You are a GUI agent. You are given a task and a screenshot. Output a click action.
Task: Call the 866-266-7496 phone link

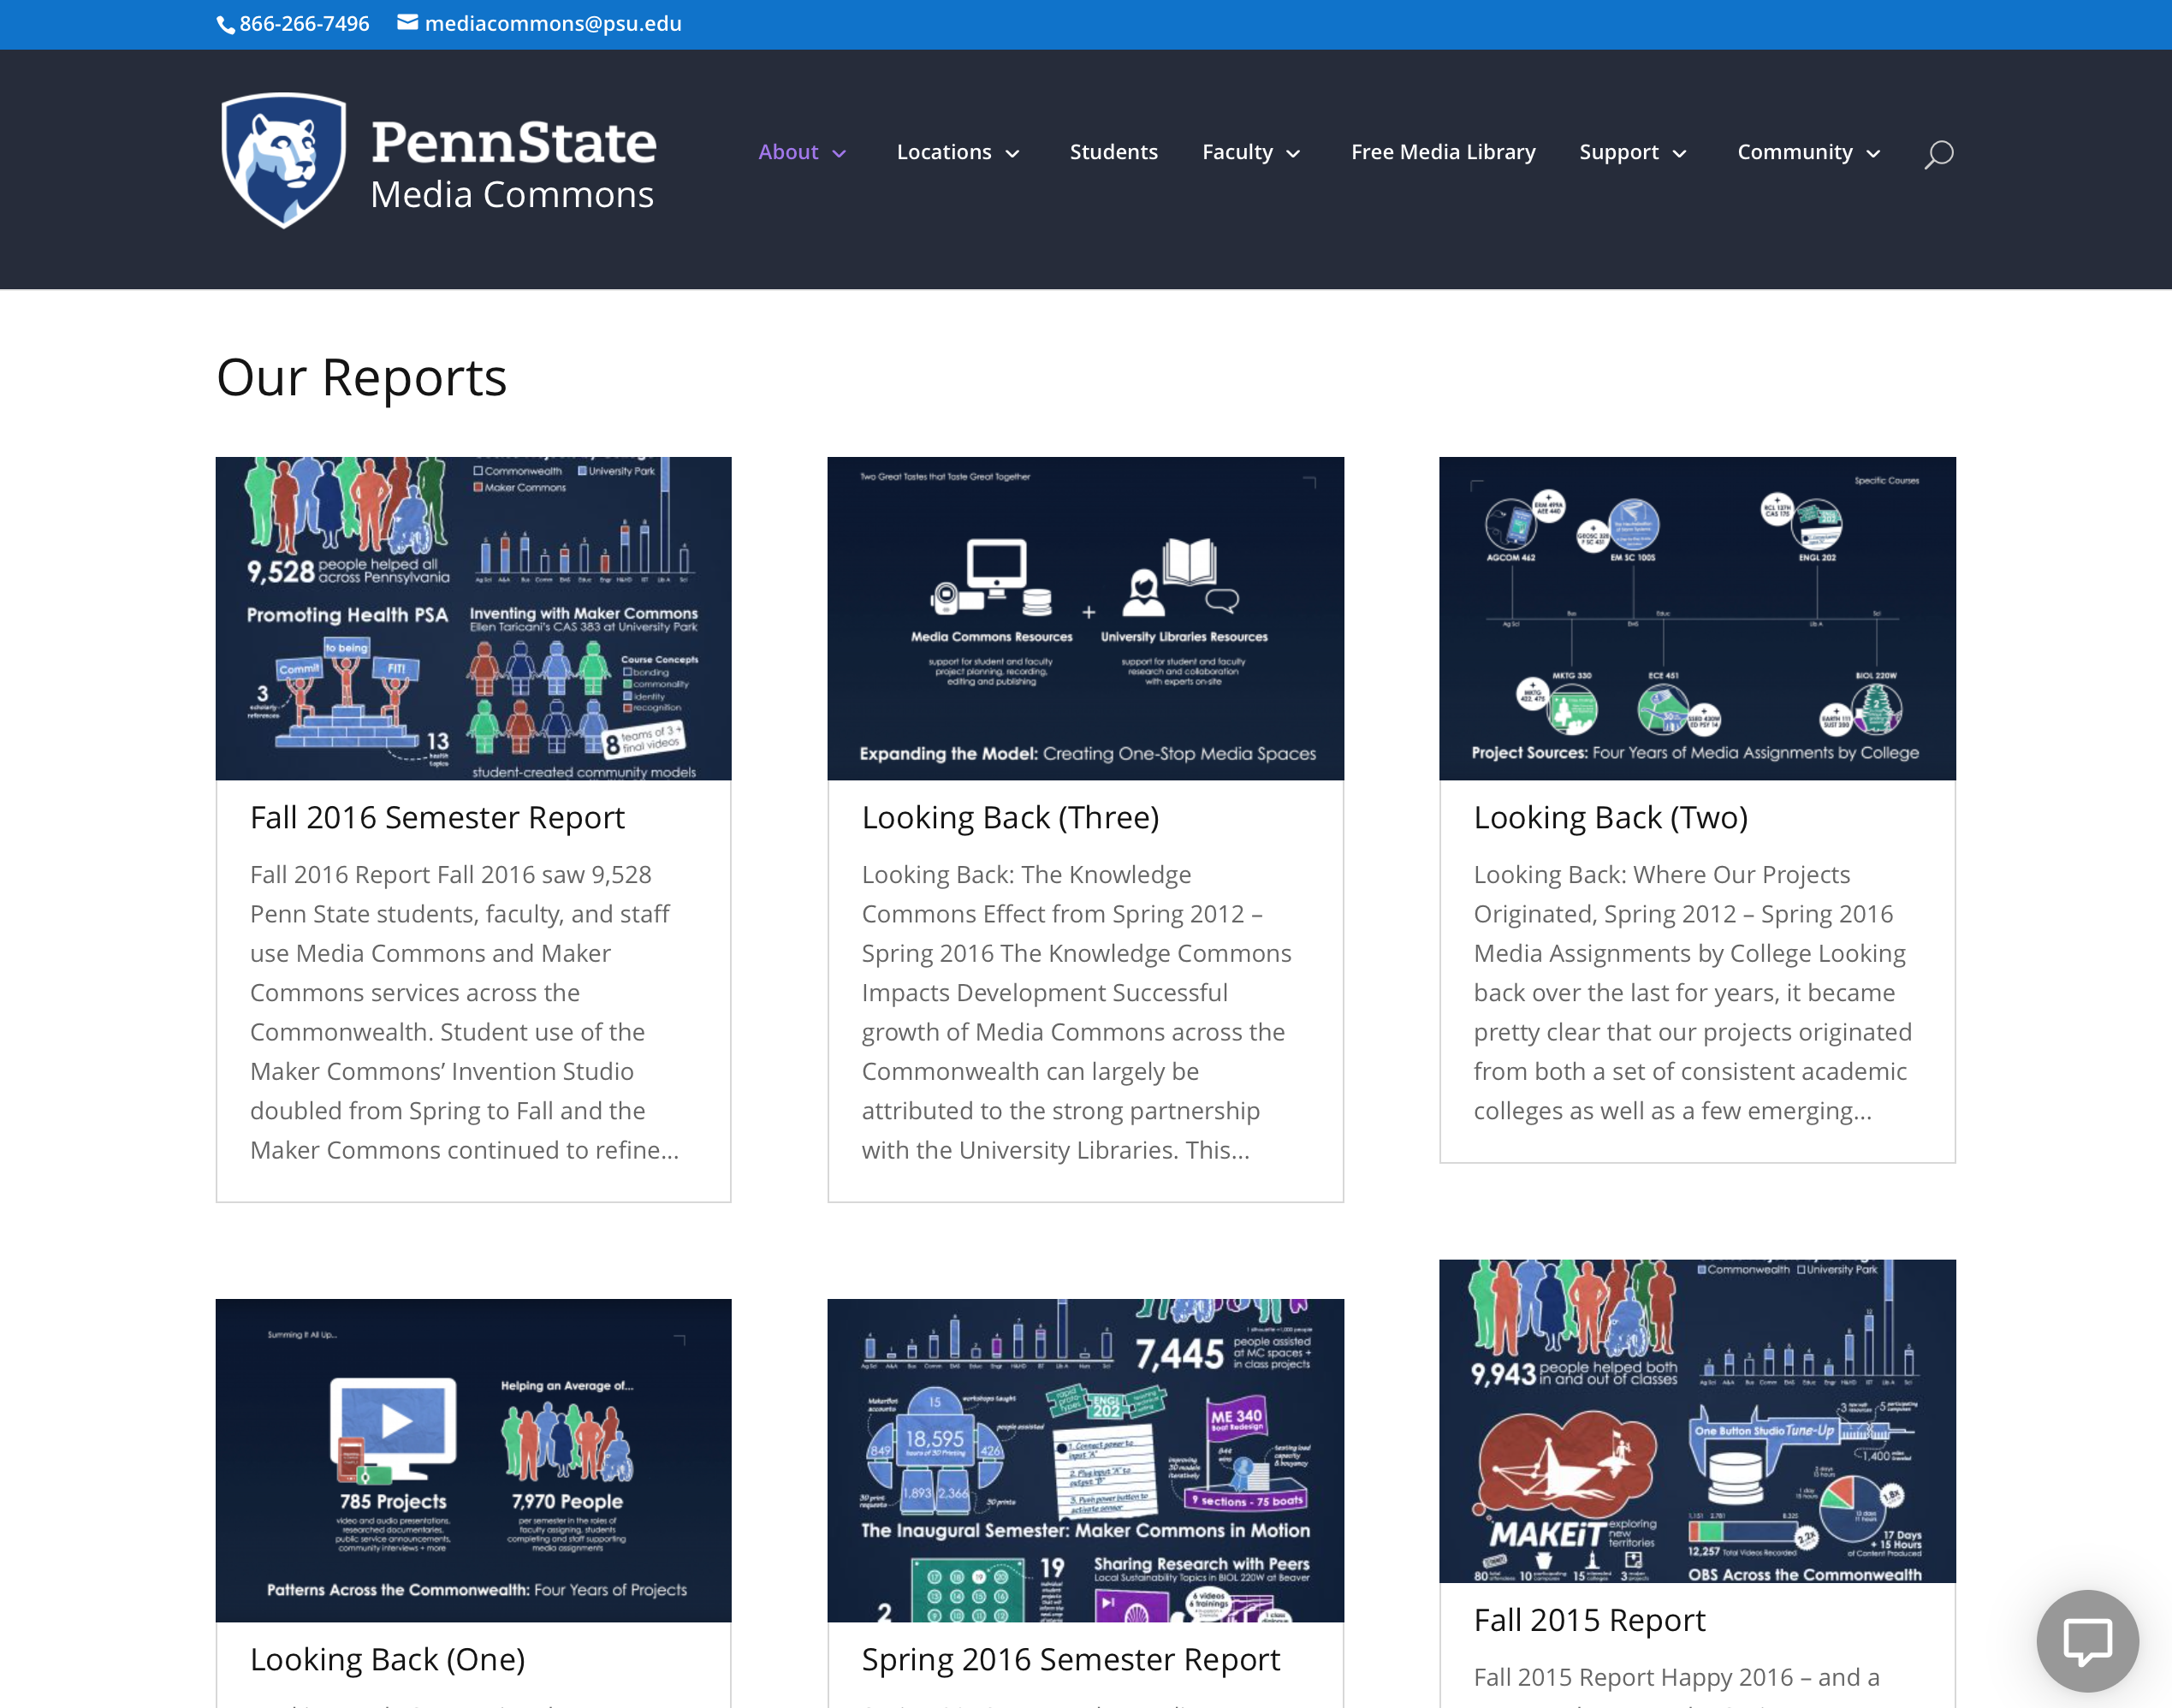tap(304, 24)
